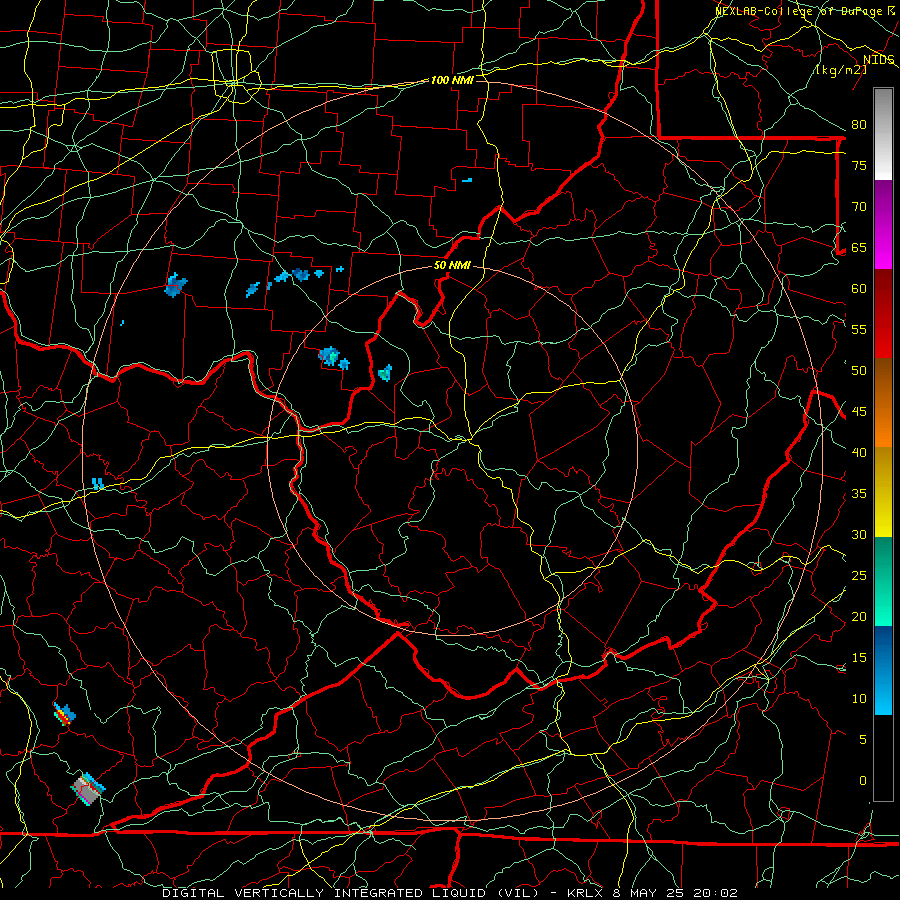
Task: Click the 10 value on the color scale
Action: click(x=859, y=699)
